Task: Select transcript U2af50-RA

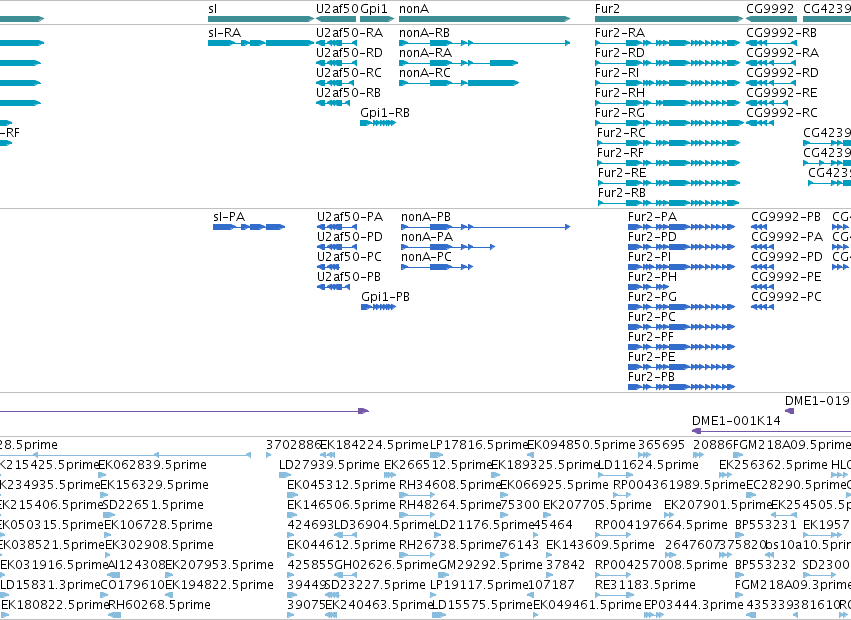Action: (x=350, y=33)
